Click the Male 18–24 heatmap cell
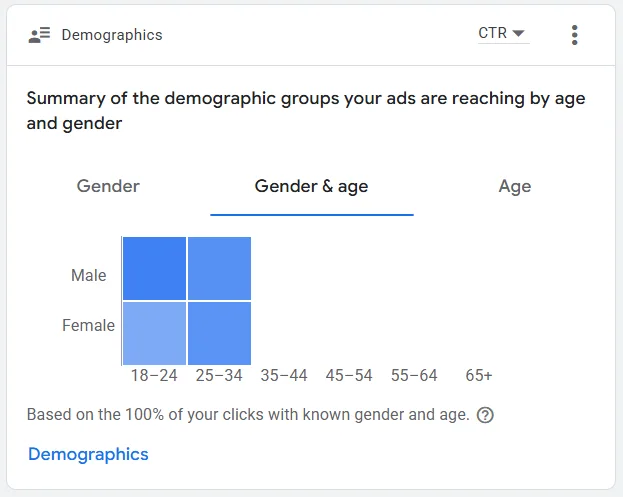The image size is (623, 497). (154, 268)
